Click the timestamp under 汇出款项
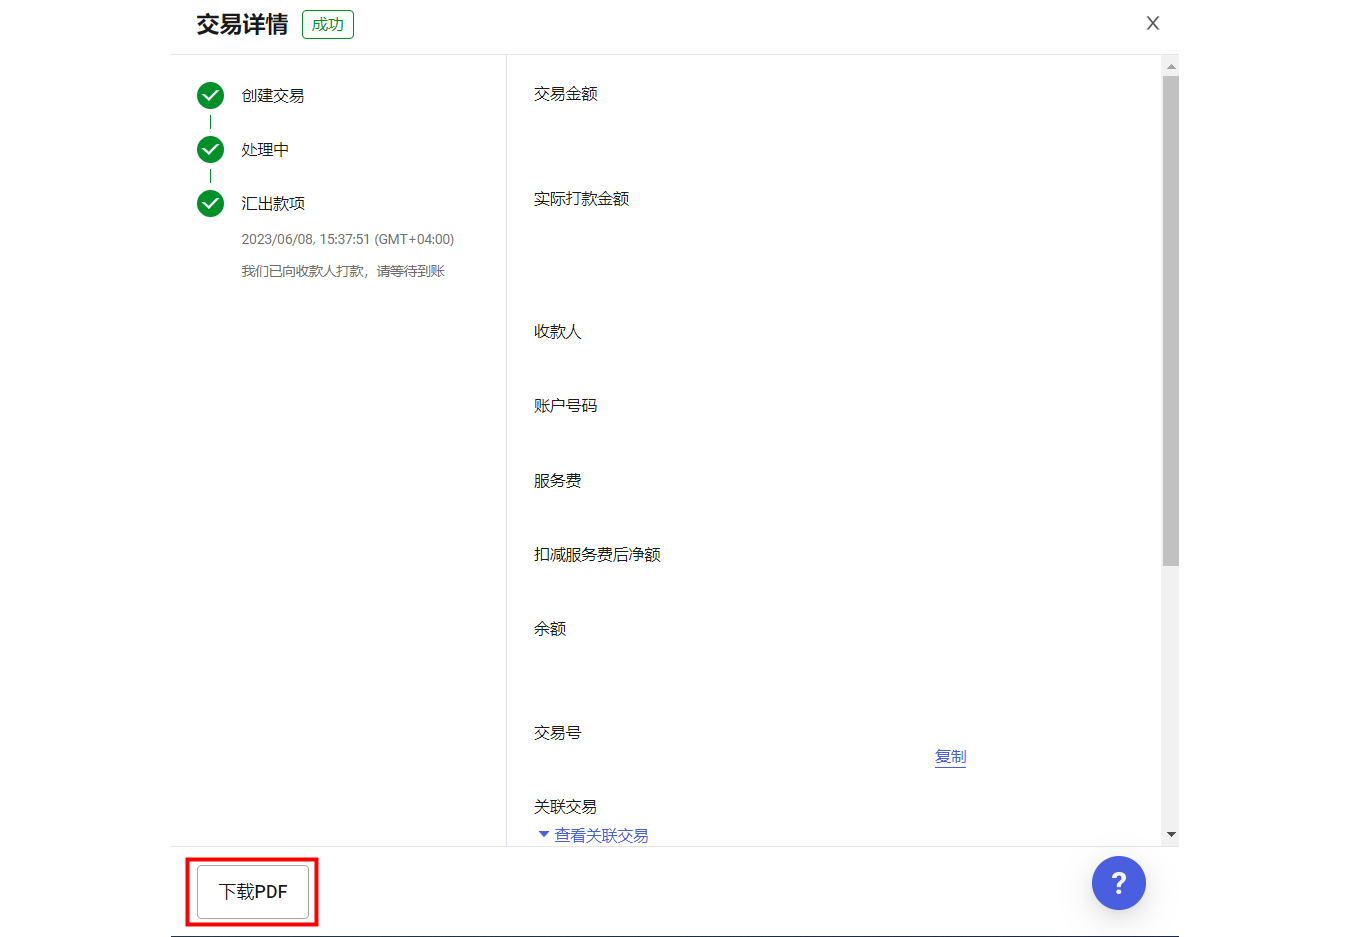This screenshot has height=937, width=1350. 348,239
